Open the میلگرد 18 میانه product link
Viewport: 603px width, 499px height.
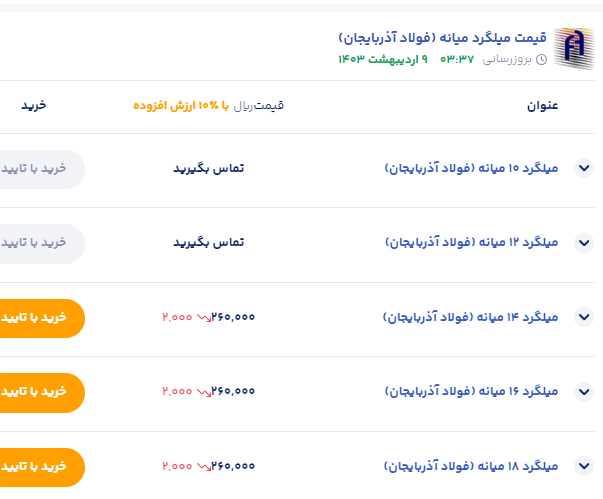(x=471, y=466)
